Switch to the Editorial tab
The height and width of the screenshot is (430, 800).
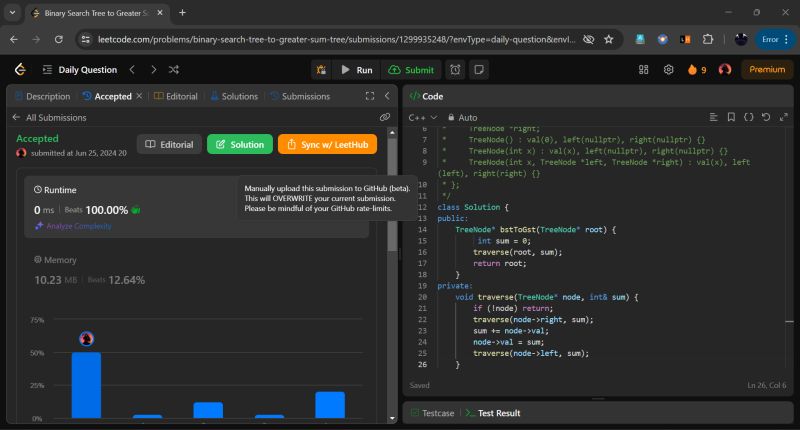tap(175, 96)
